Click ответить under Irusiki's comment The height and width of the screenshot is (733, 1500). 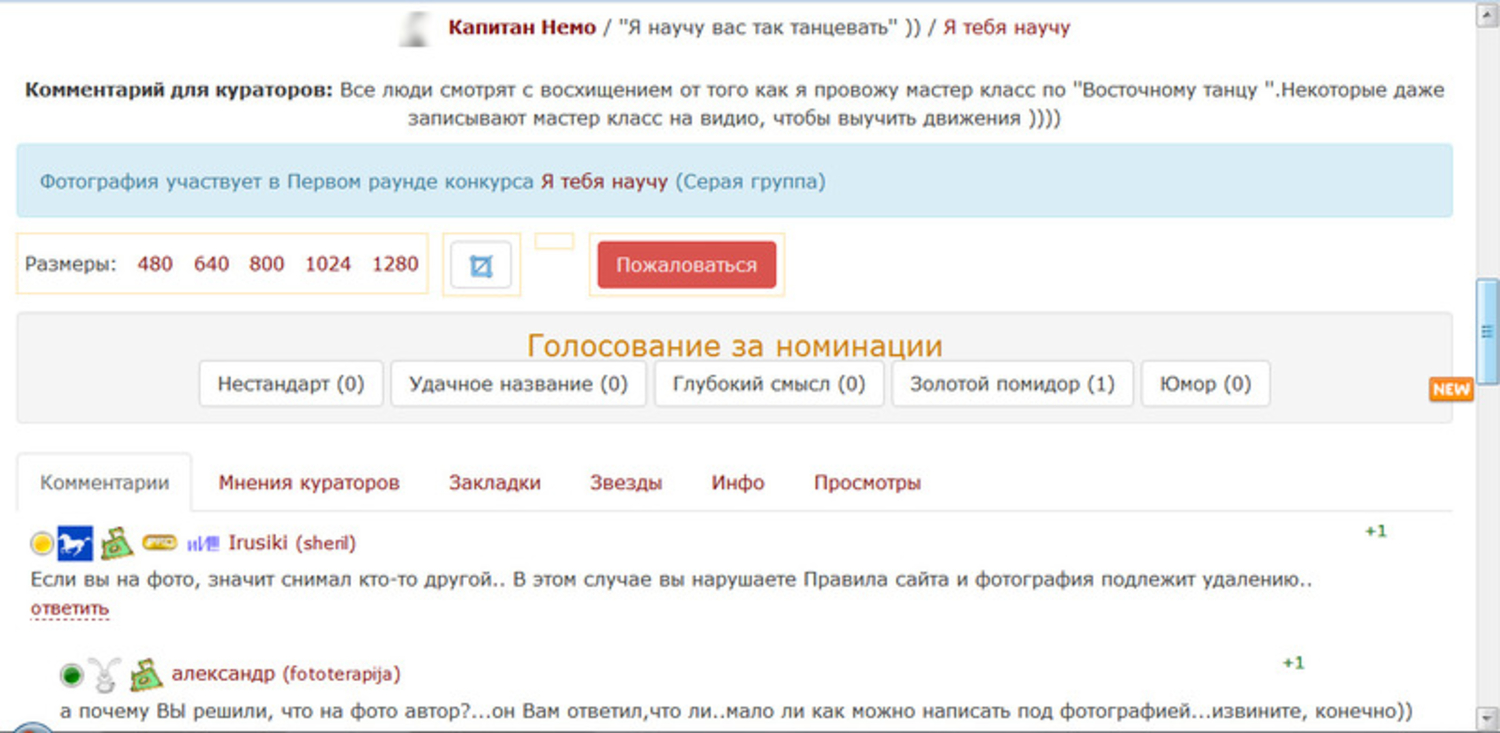[x=69, y=609]
